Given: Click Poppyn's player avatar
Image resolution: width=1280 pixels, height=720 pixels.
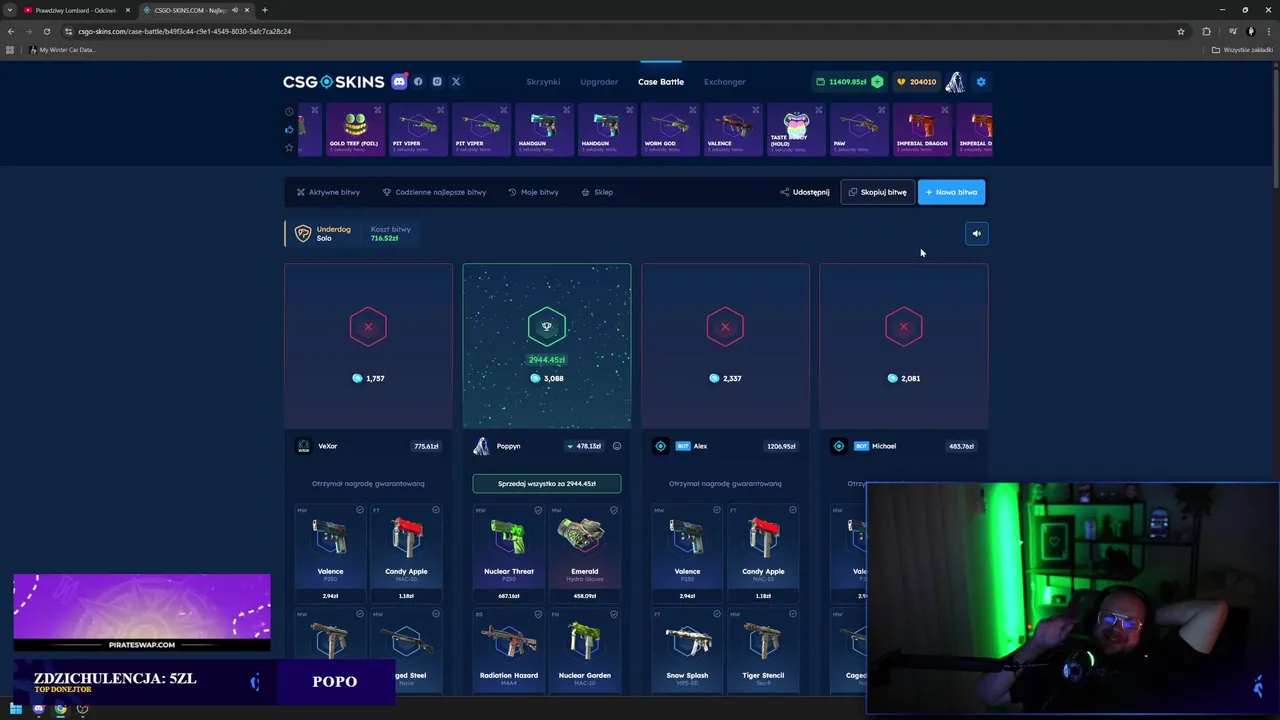Looking at the screenshot, I should [x=482, y=446].
